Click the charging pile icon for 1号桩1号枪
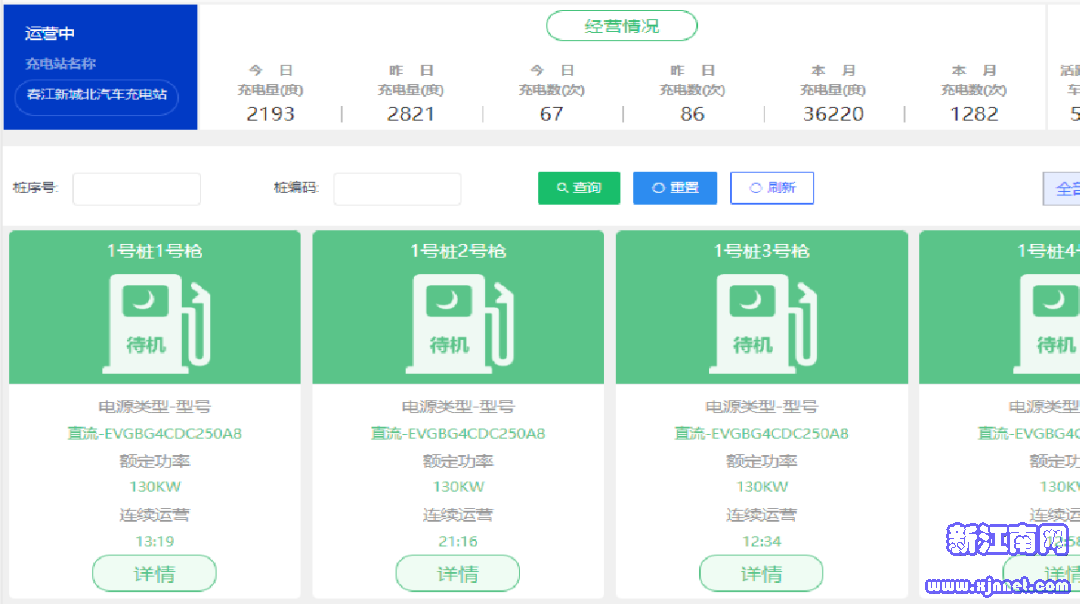1080x604 pixels. (154, 318)
